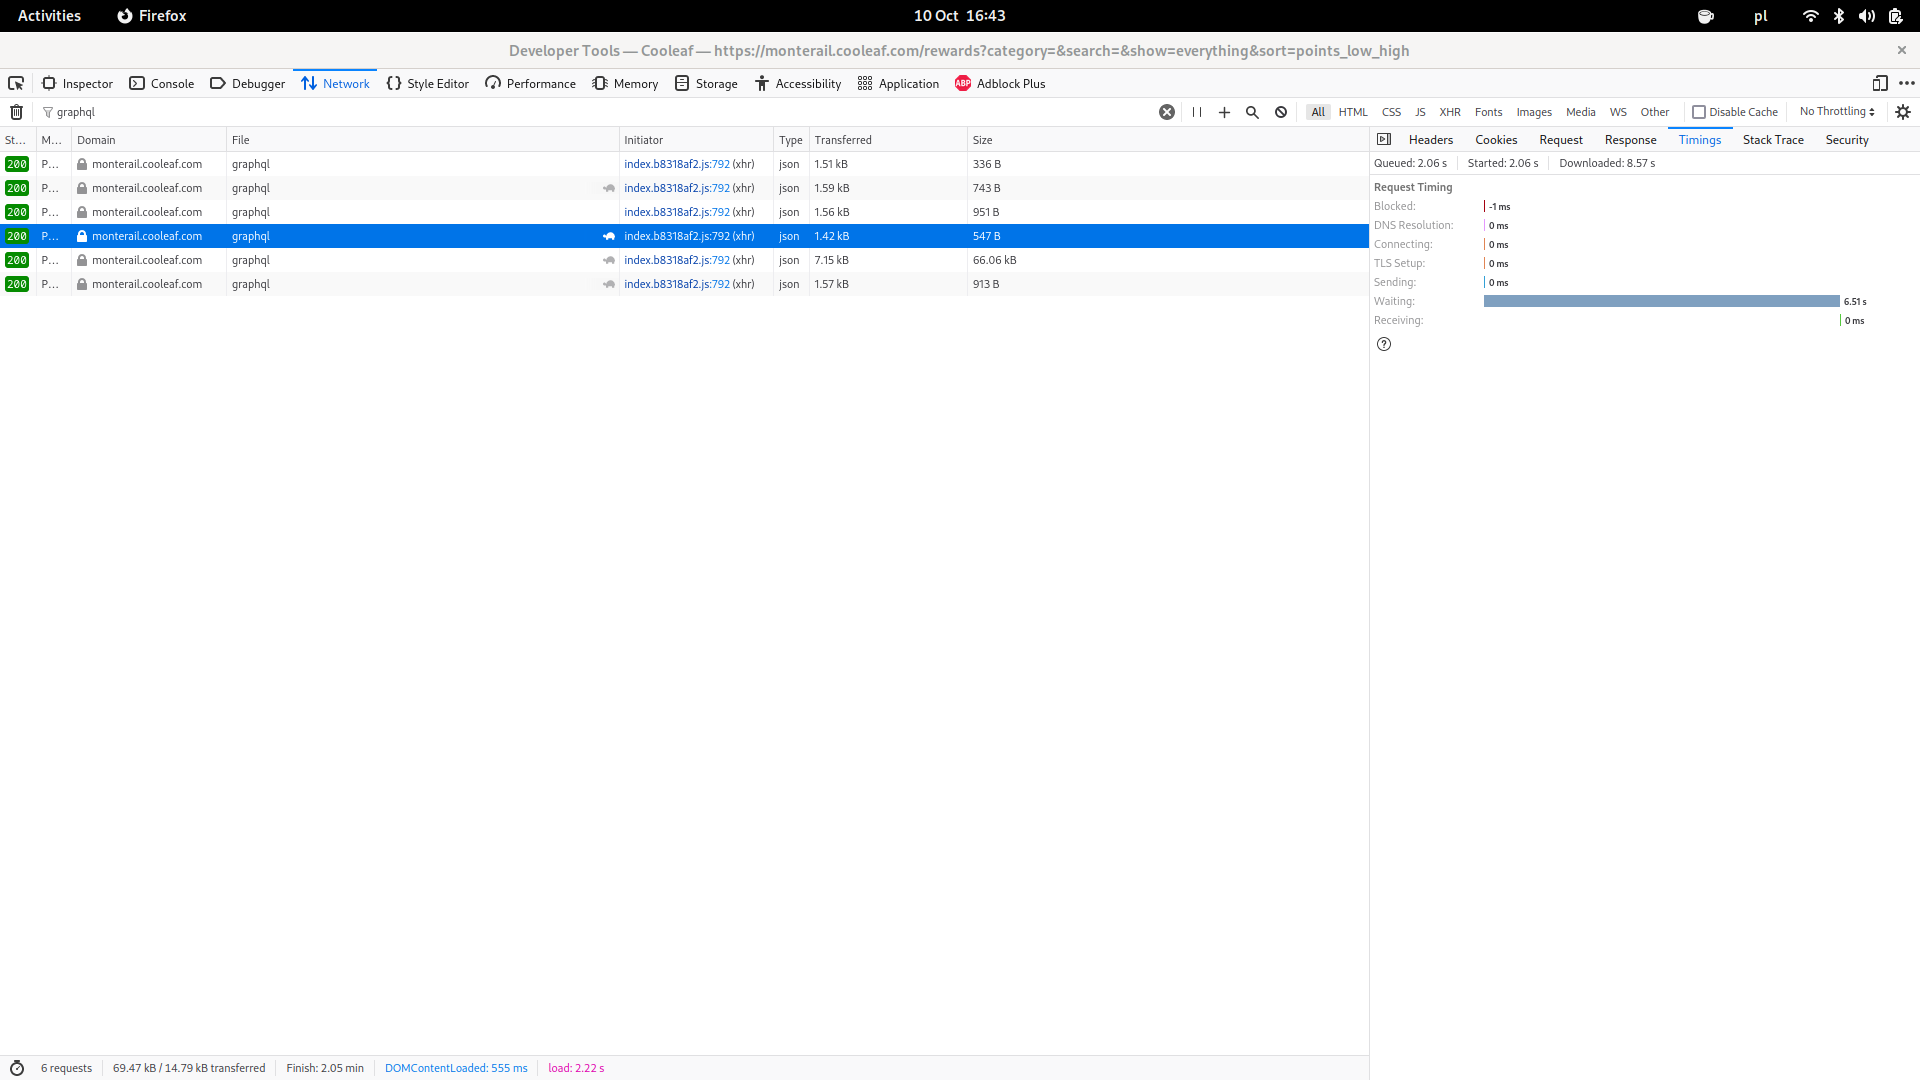Open network settings gear icon
This screenshot has height=1080, width=1920.
1903,112
